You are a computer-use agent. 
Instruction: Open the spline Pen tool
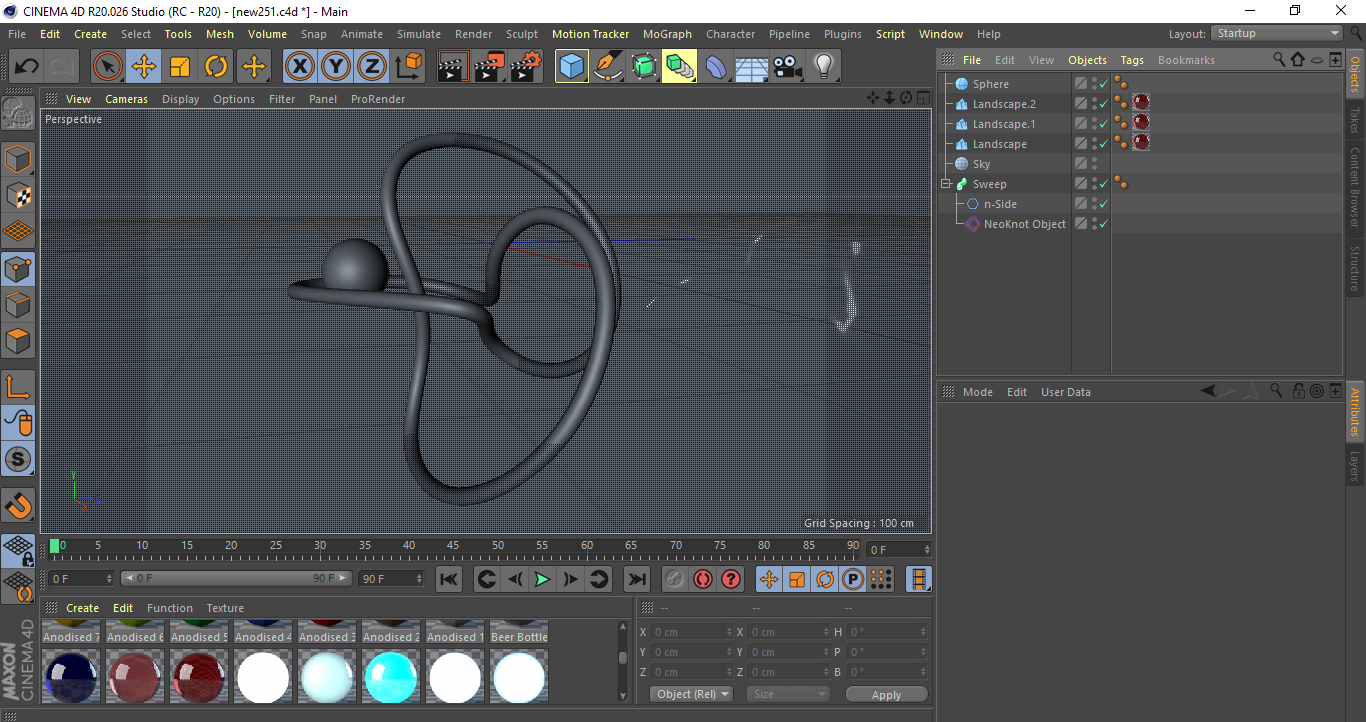coord(608,67)
